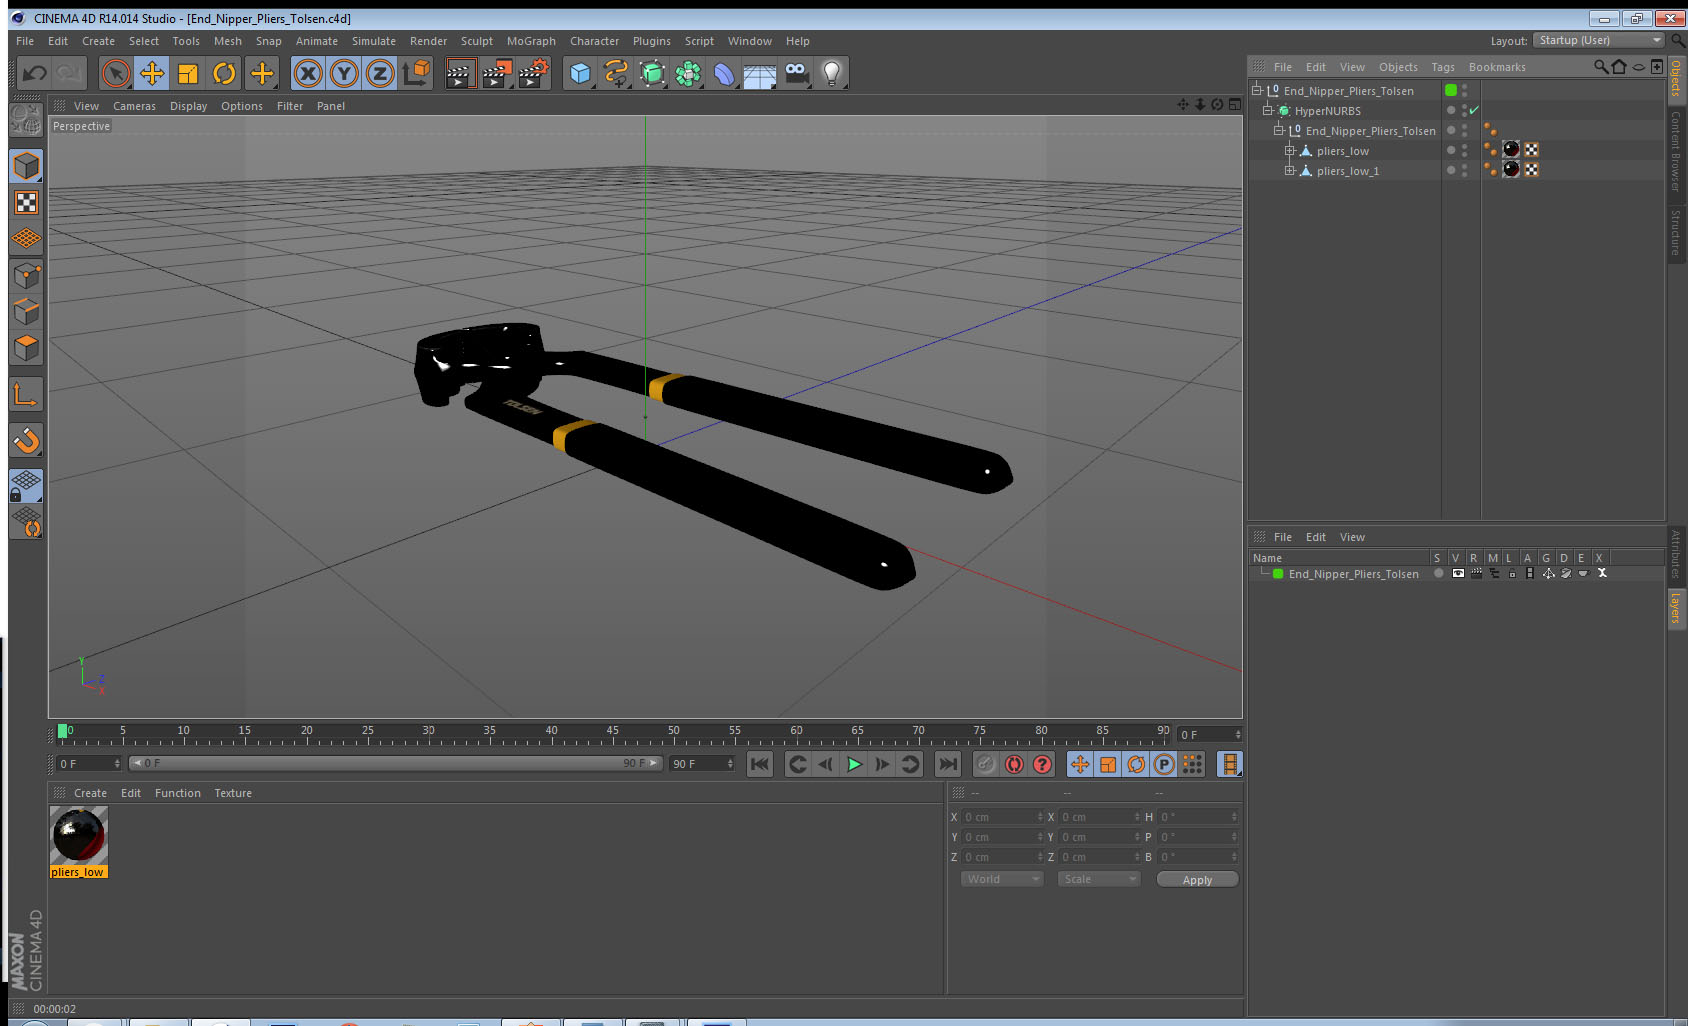Open the viewport Cameras menu
Screen dimensions: 1688x1026
[134, 106]
